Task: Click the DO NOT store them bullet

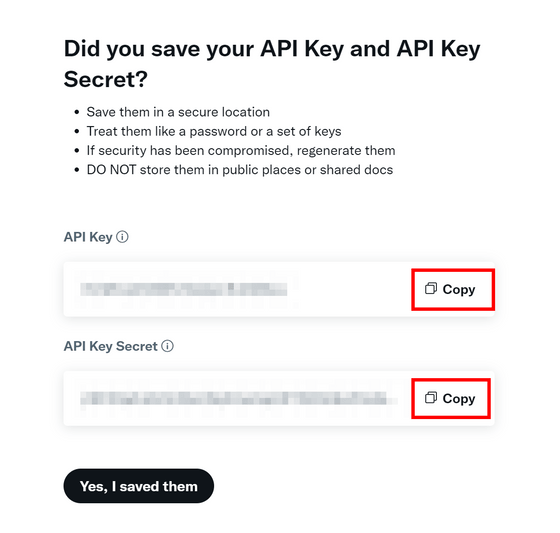Action: [240, 170]
